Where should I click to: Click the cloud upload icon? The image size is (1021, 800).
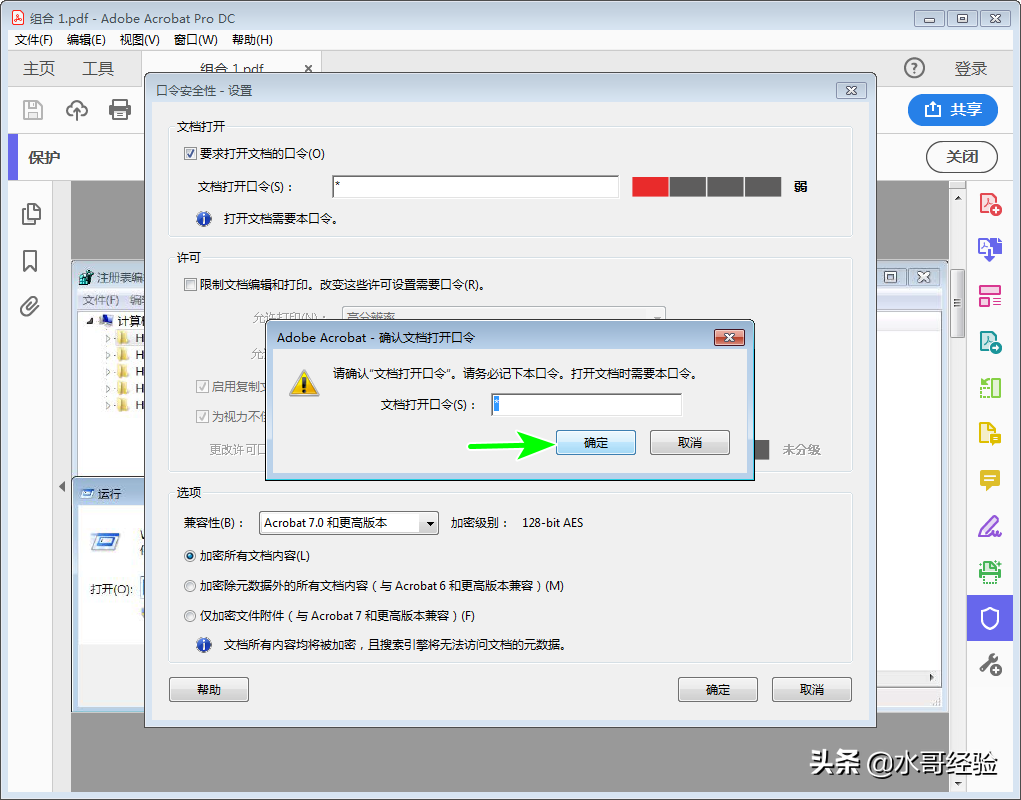pyautogui.click(x=77, y=109)
